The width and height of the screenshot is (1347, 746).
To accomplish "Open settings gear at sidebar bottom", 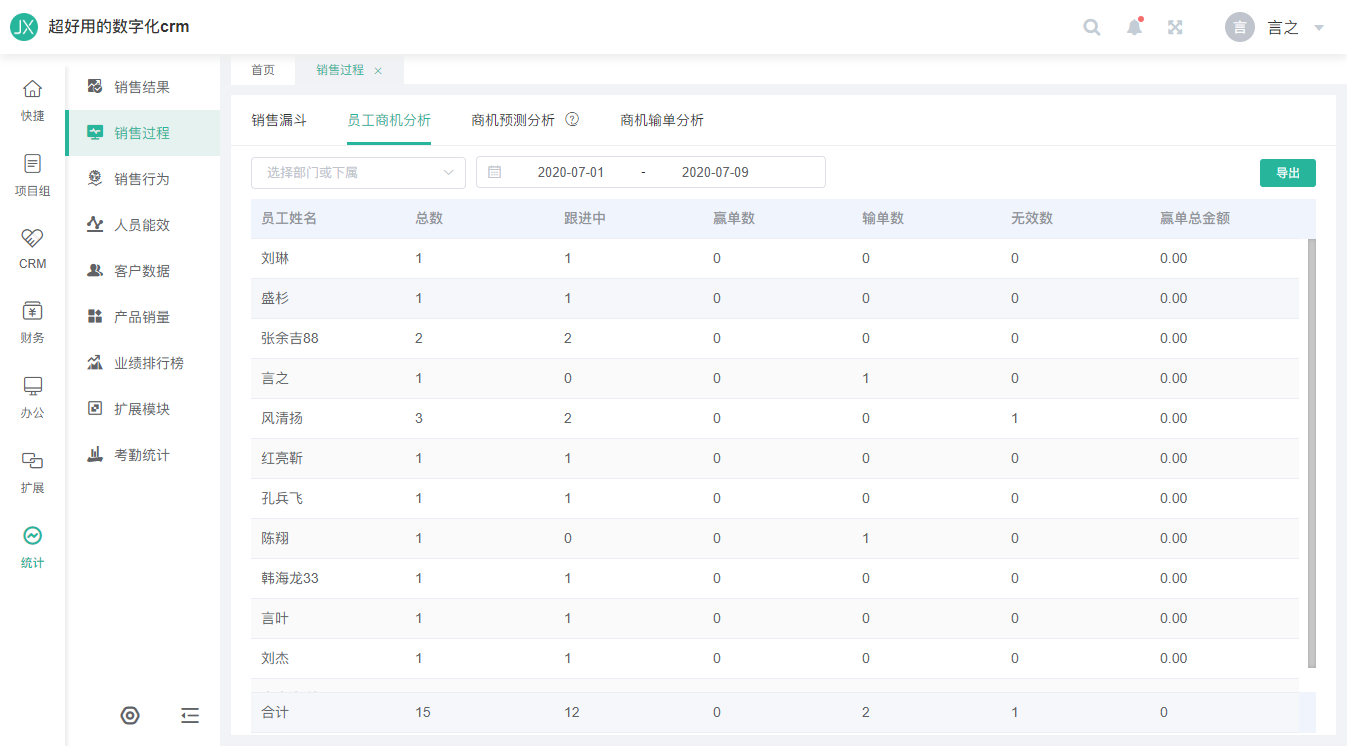I will [130, 715].
